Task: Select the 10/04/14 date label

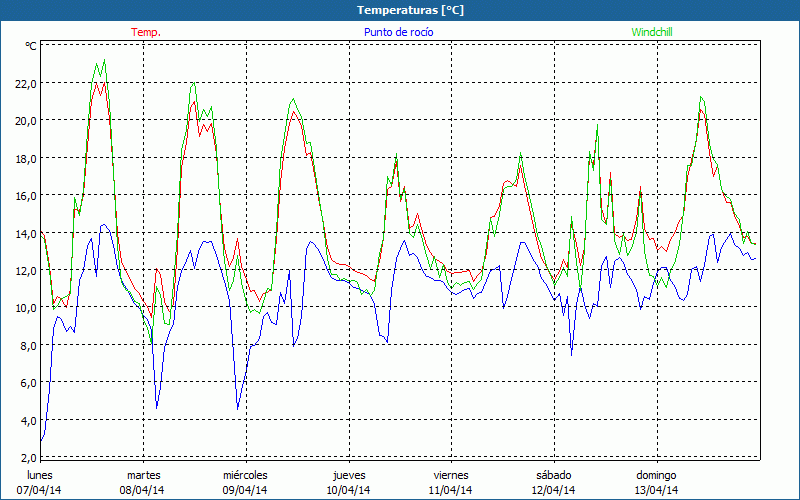Action: (x=349, y=490)
